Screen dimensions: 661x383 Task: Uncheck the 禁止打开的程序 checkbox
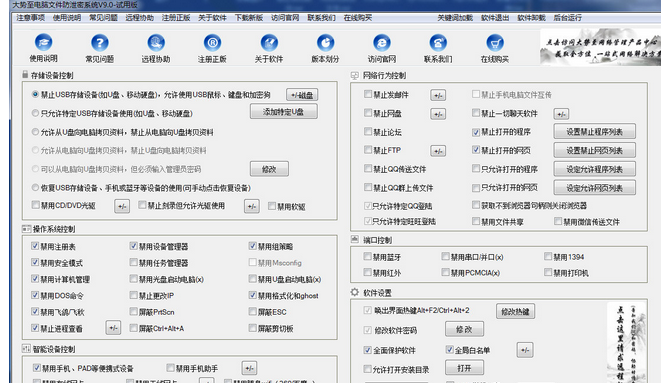(476, 132)
